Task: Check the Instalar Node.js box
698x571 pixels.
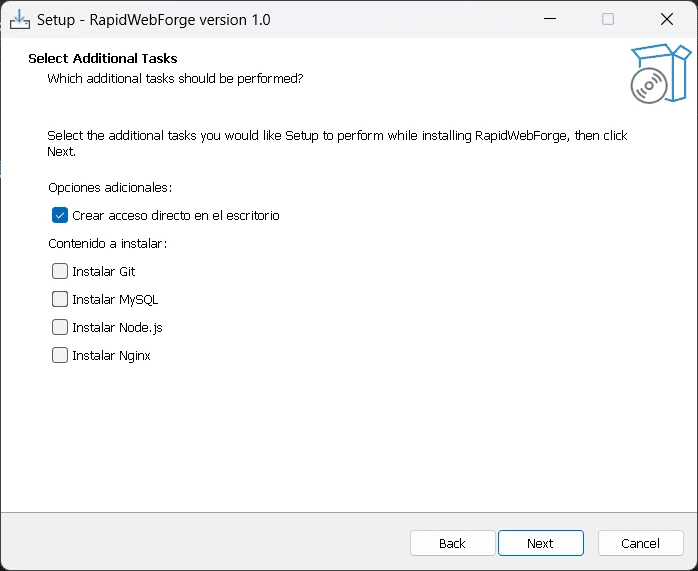Action: coord(60,328)
